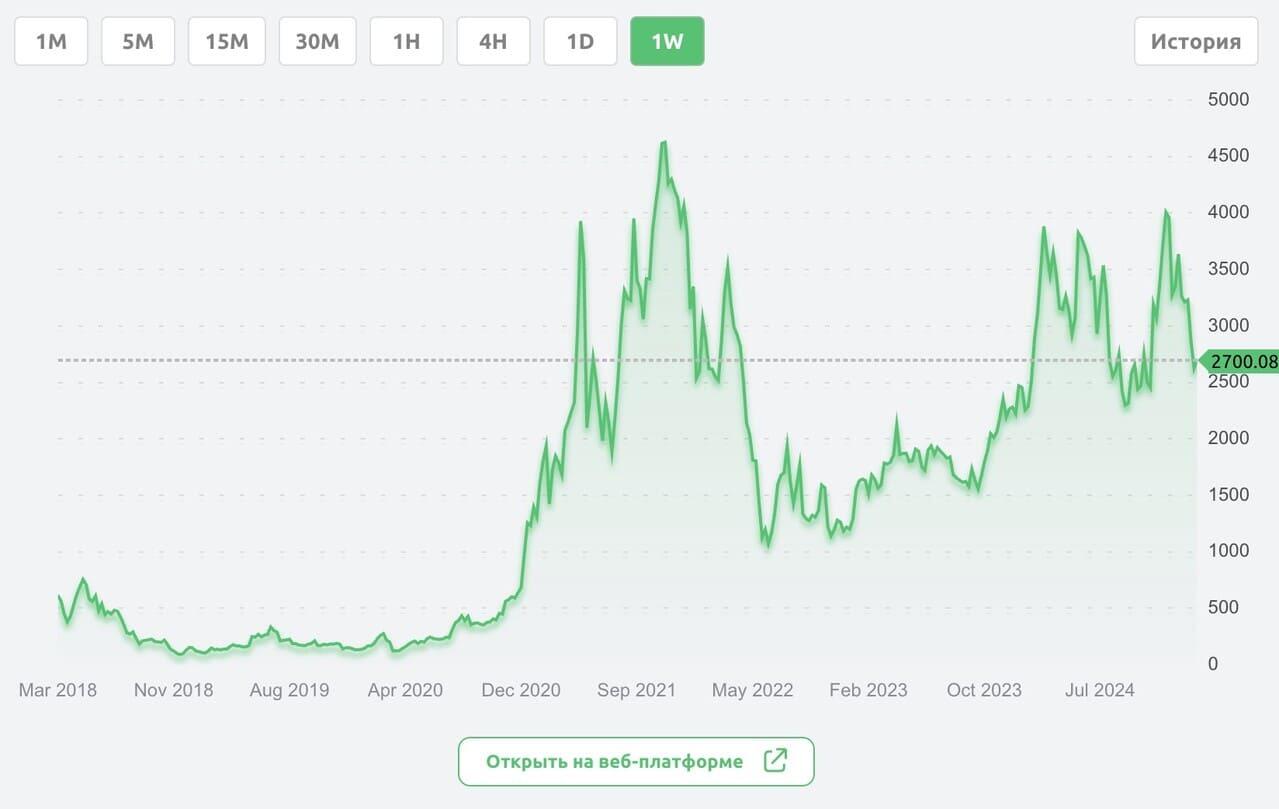This screenshot has height=809, width=1279.
Task: Set chart interval to 30M
Action: coord(317,41)
